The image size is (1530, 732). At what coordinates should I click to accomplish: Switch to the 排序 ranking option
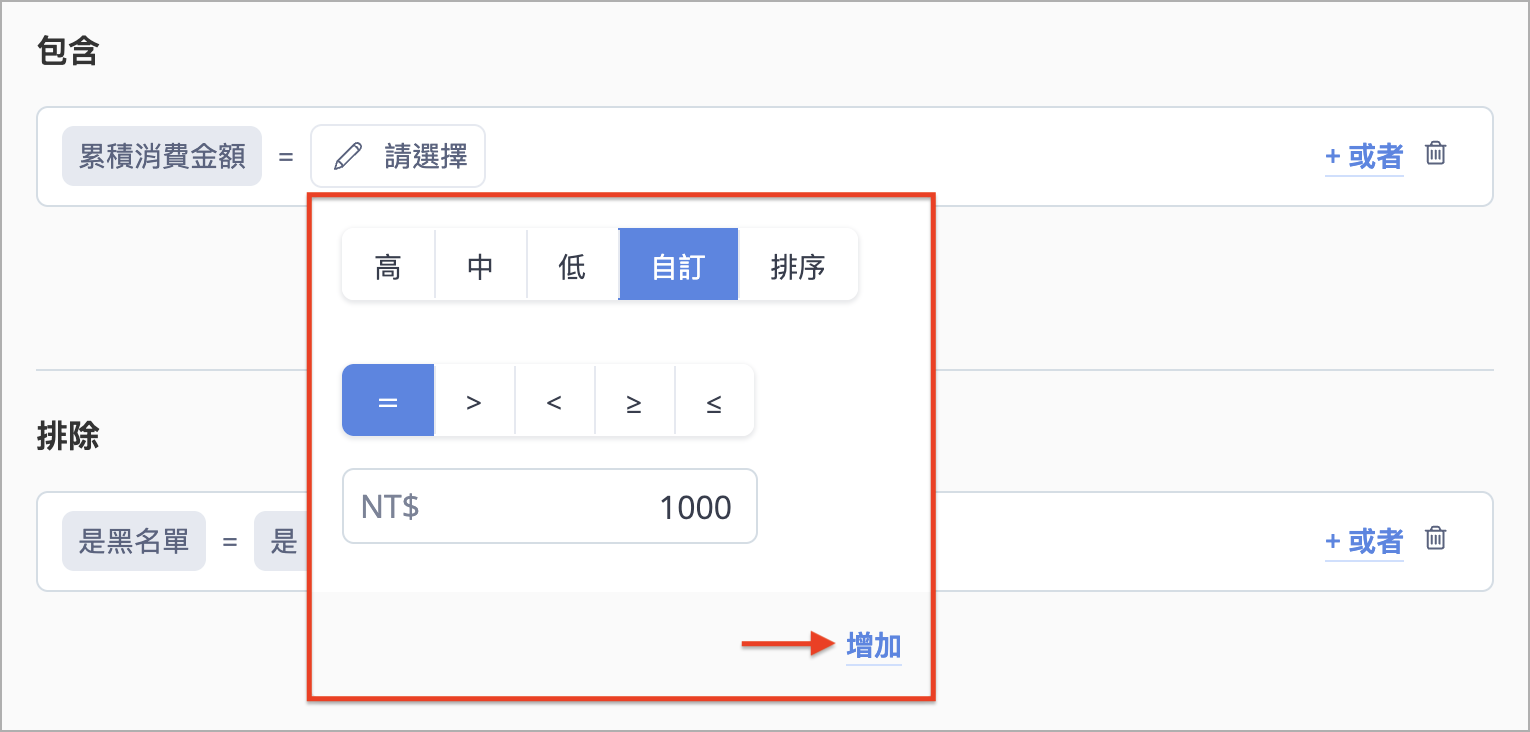pos(798,265)
